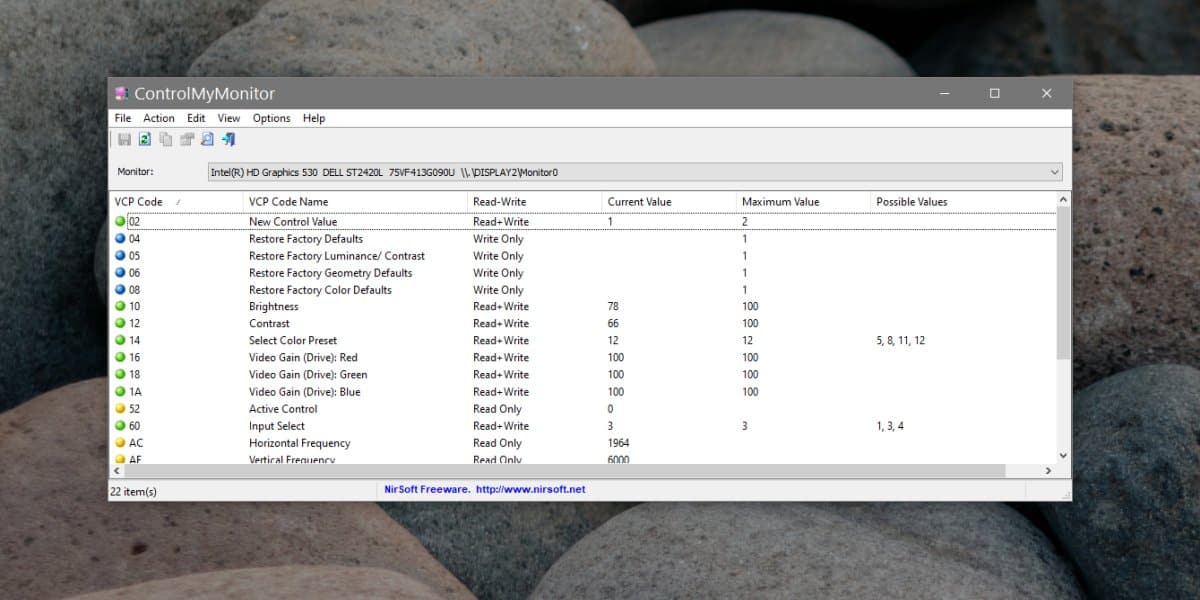Screen dimensions: 1200x600
Task: Click the Save icon in the toolbar
Action: 124,139
